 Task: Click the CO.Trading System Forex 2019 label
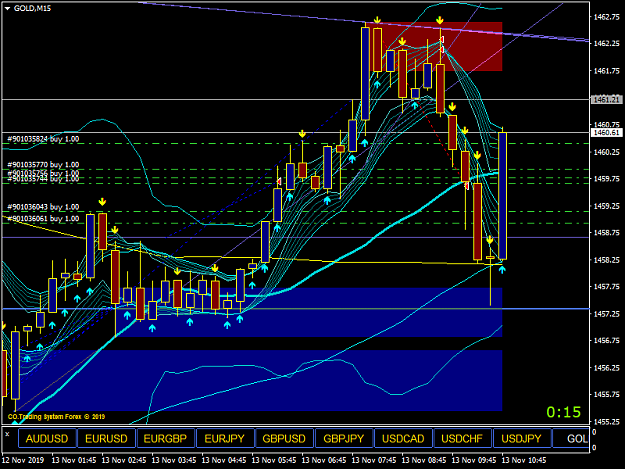coord(56,417)
